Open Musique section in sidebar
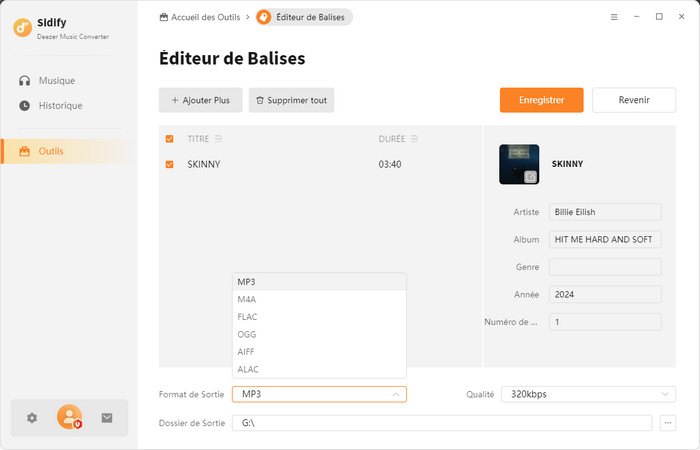700x450 pixels. click(x=56, y=80)
